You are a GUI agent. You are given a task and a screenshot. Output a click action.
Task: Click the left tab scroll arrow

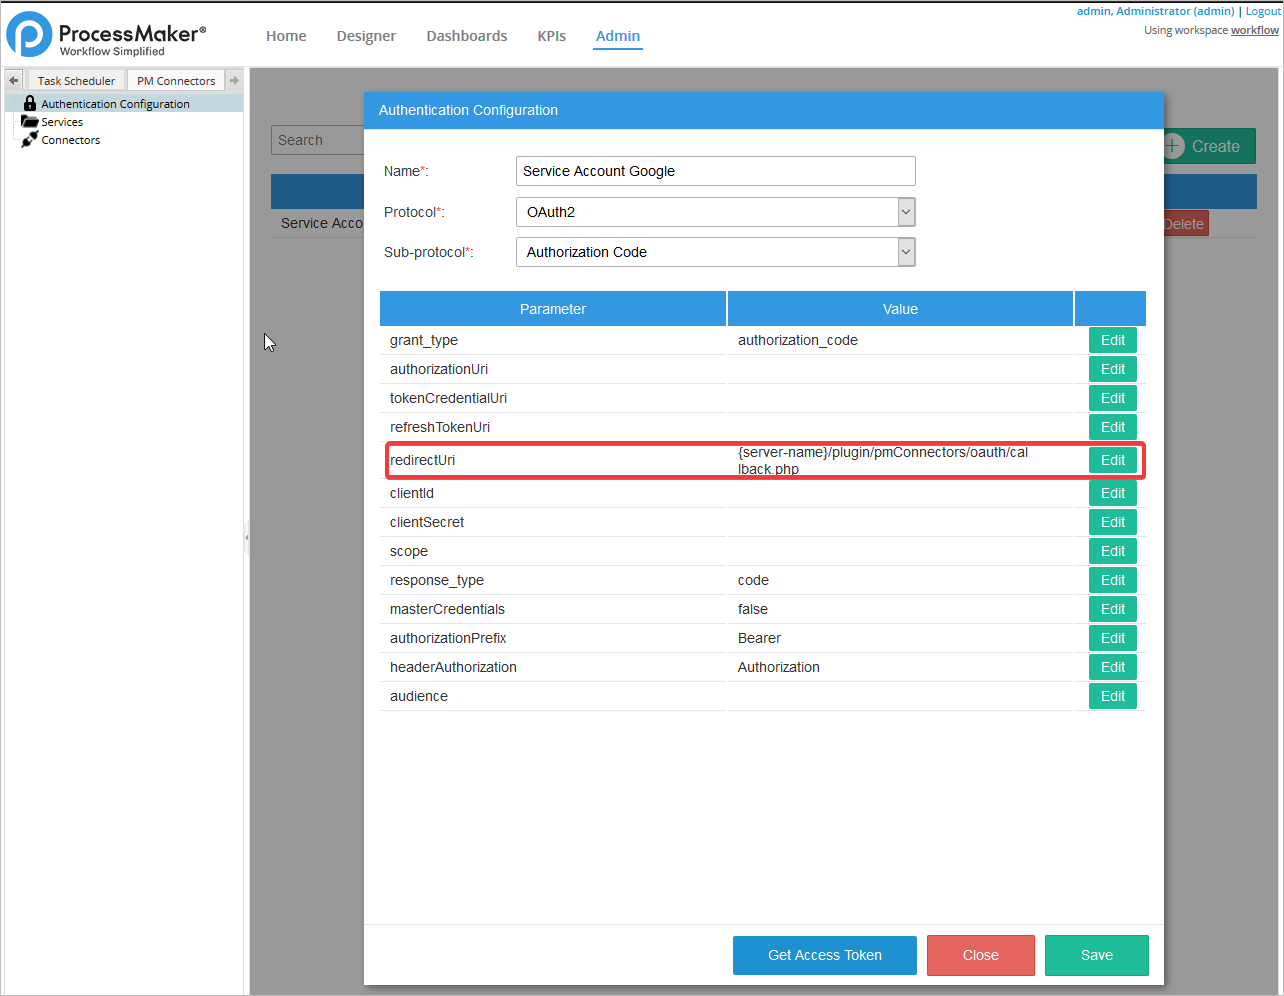[x=14, y=80]
